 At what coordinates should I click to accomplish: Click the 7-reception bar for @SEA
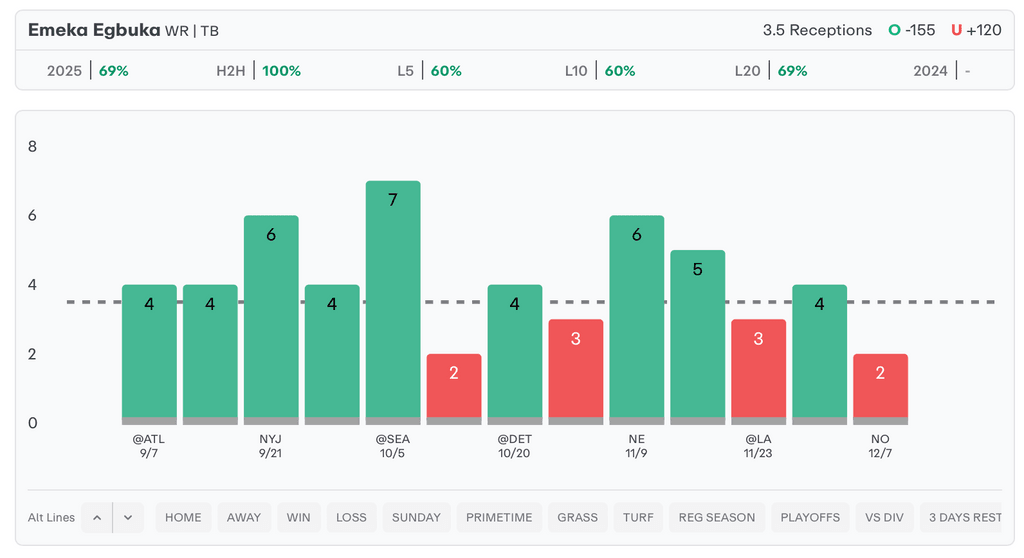click(393, 300)
